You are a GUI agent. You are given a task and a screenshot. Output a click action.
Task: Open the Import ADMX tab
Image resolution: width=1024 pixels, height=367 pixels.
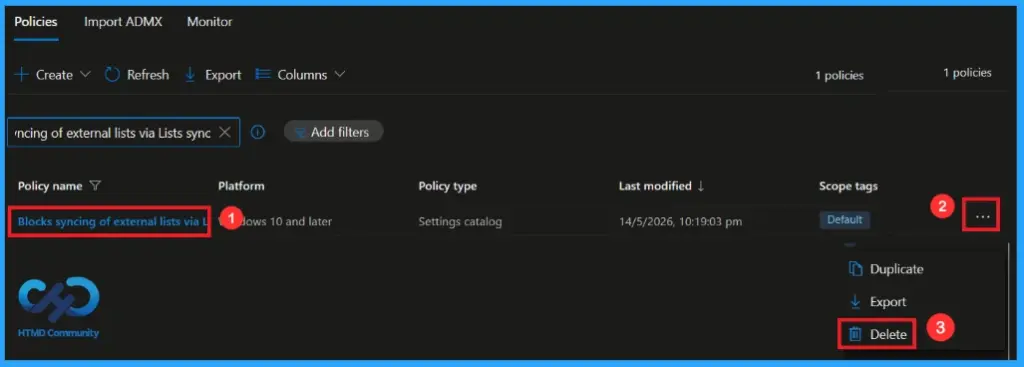click(x=123, y=22)
